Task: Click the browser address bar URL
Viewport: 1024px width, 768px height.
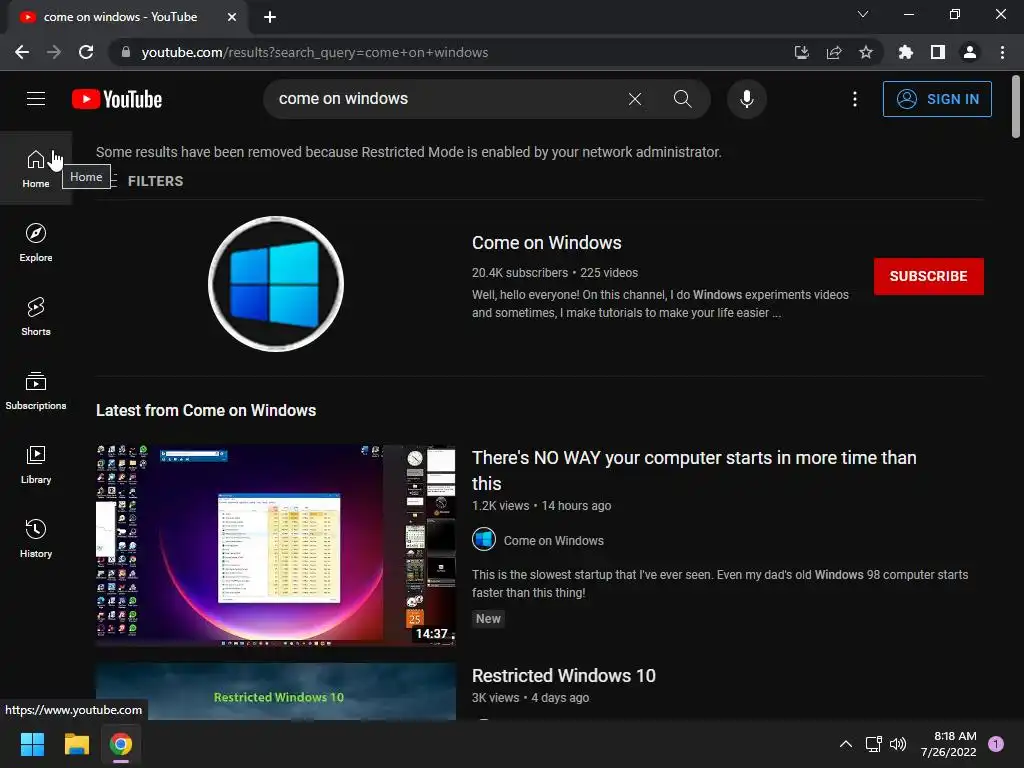Action: [315, 52]
